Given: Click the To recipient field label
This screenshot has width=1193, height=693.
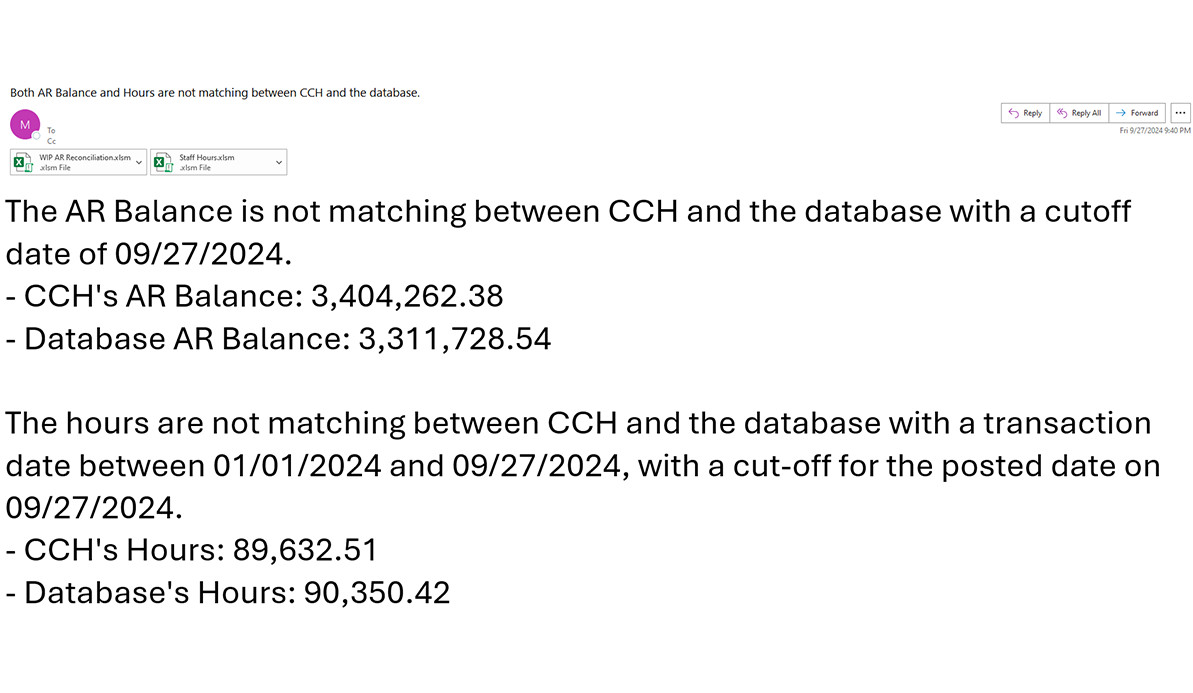Looking at the screenshot, I should pyautogui.click(x=51, y=131).
